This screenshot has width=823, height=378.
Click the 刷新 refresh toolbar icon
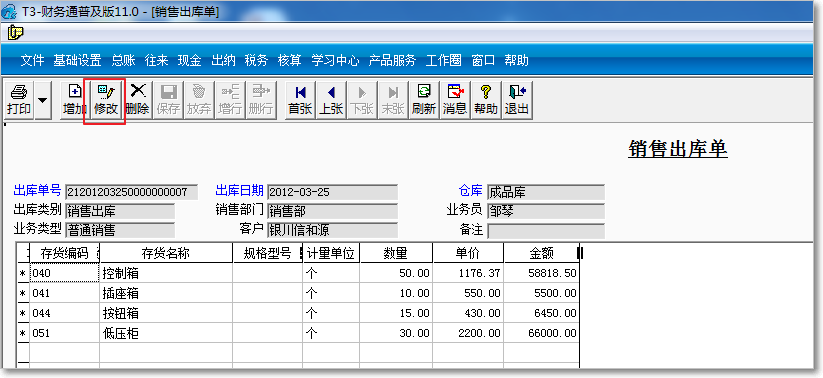pos(424,100)
